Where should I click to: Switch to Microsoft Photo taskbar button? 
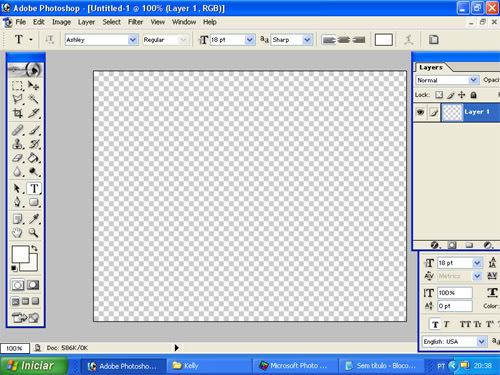click(295, 366)
